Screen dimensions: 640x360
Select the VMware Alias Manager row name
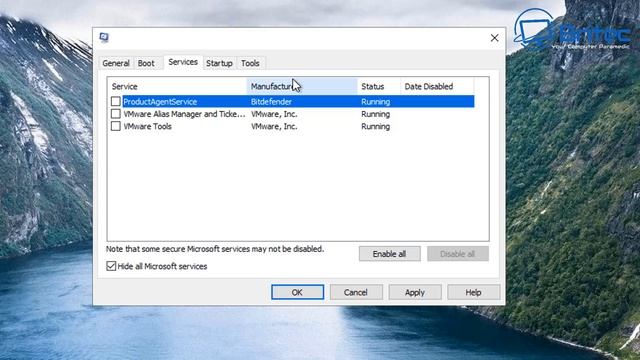coord(184,114)
